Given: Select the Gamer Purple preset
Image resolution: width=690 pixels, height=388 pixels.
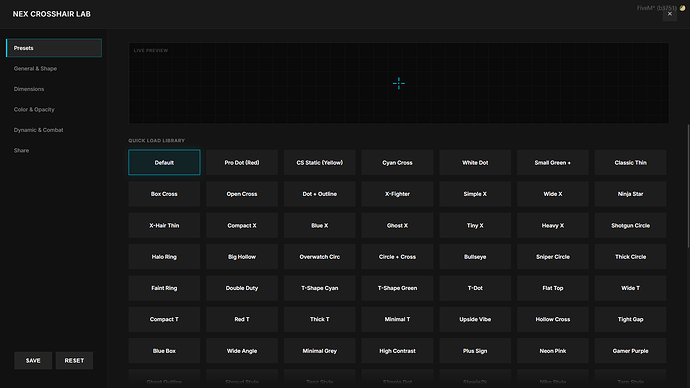Looking at the screenshot, I should pyautogui.click(x=631, y=351).
